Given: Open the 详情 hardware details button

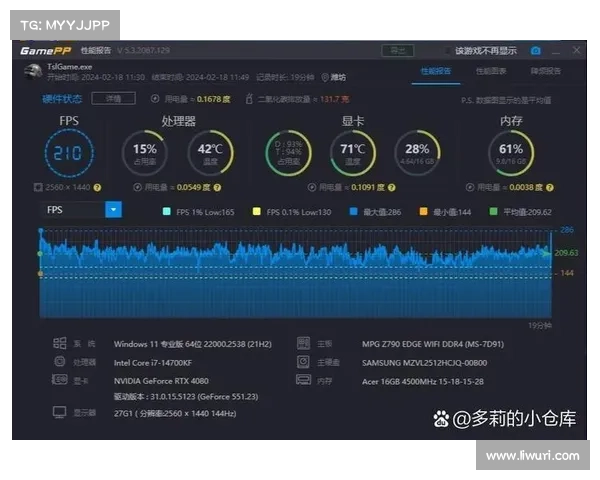Looking at the screenshot, I should 113,98.
